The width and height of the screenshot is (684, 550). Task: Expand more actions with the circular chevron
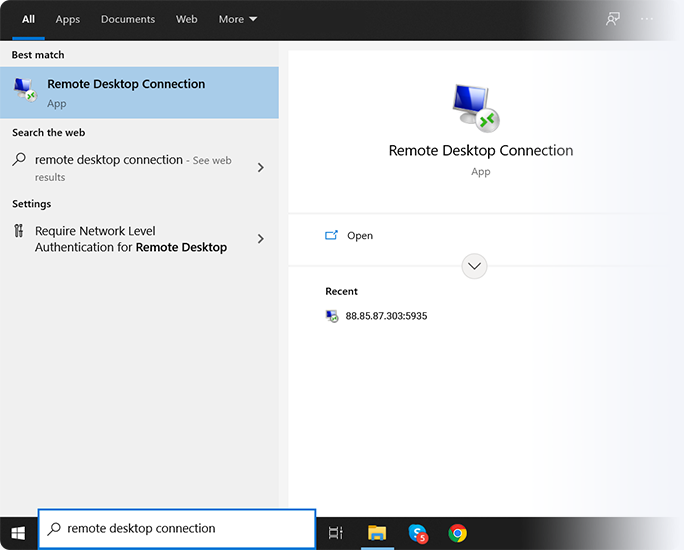[474, 266]
